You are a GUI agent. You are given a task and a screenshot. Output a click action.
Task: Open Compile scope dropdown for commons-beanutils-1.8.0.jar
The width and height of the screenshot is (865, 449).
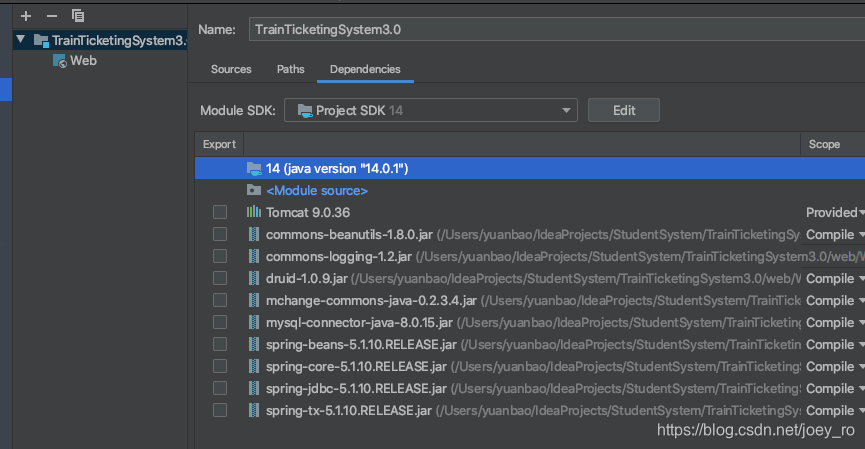click(835, 234)
